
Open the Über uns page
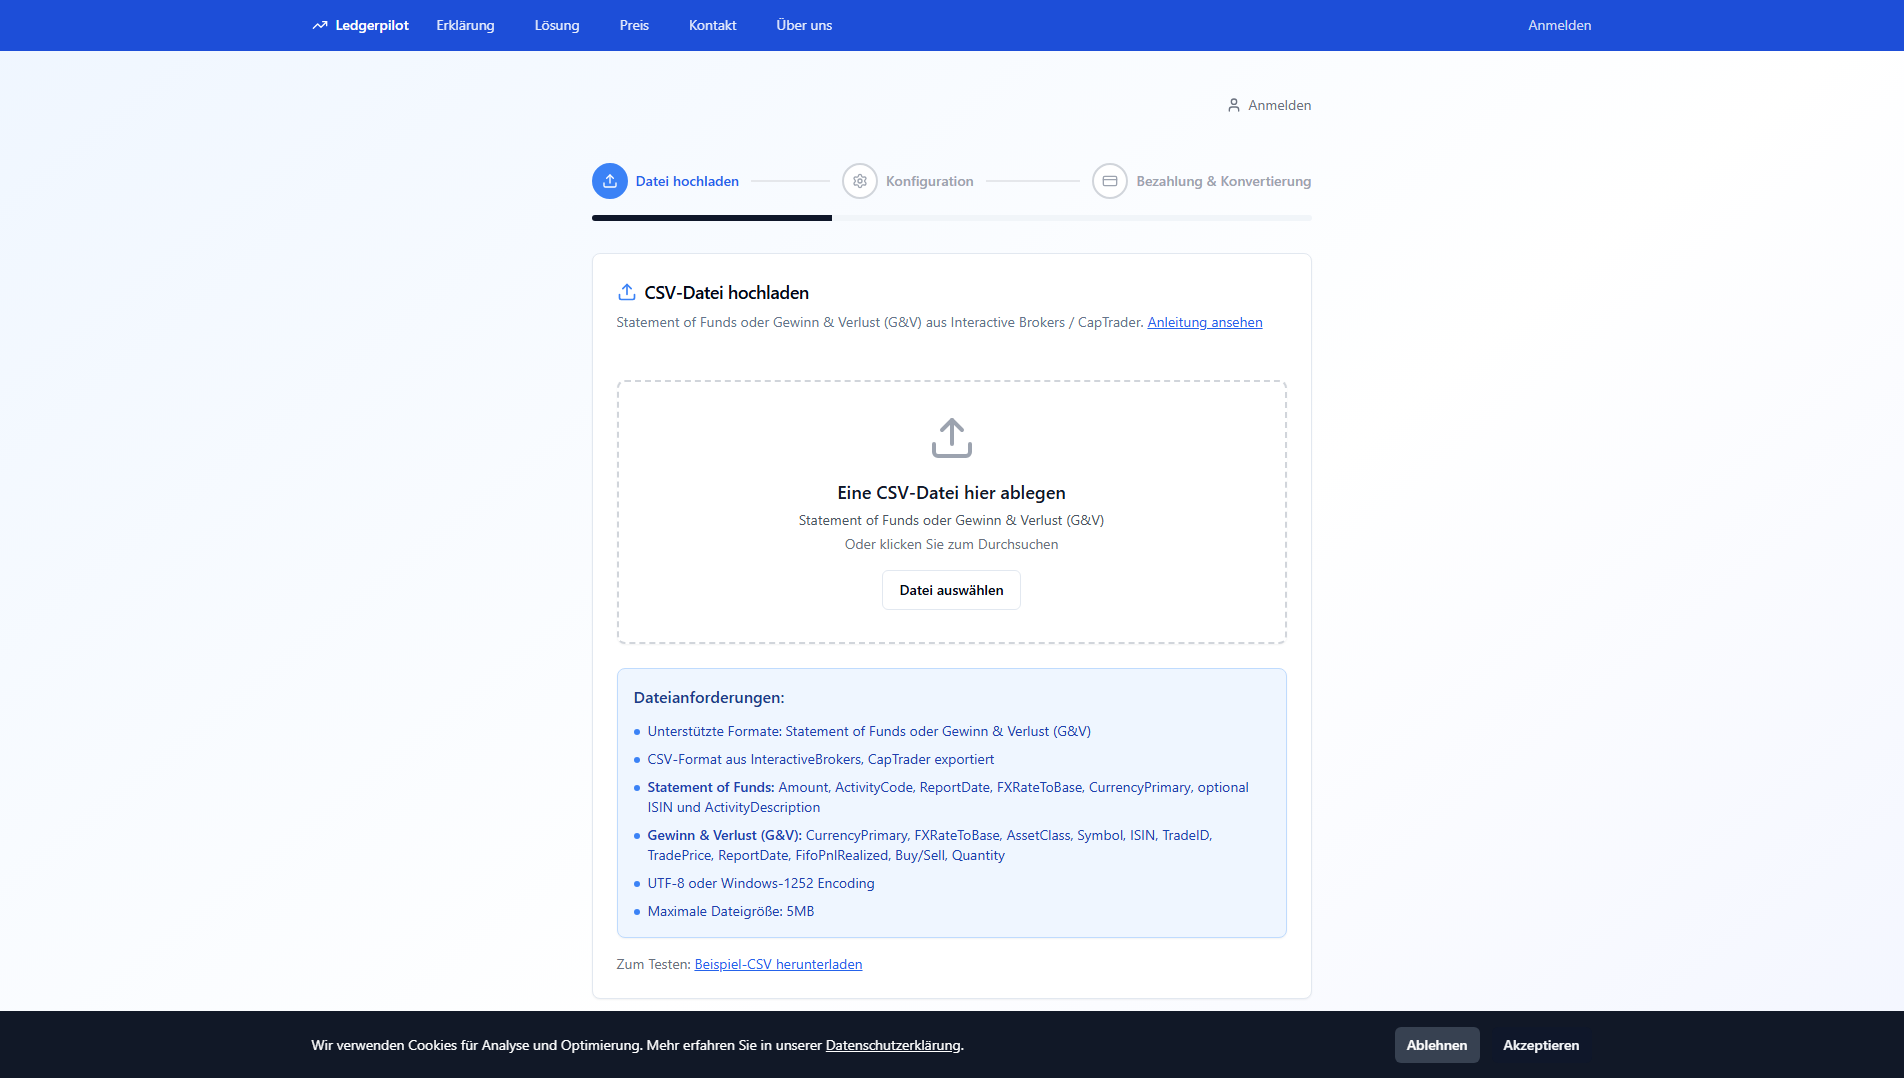[x=804, y=25]
